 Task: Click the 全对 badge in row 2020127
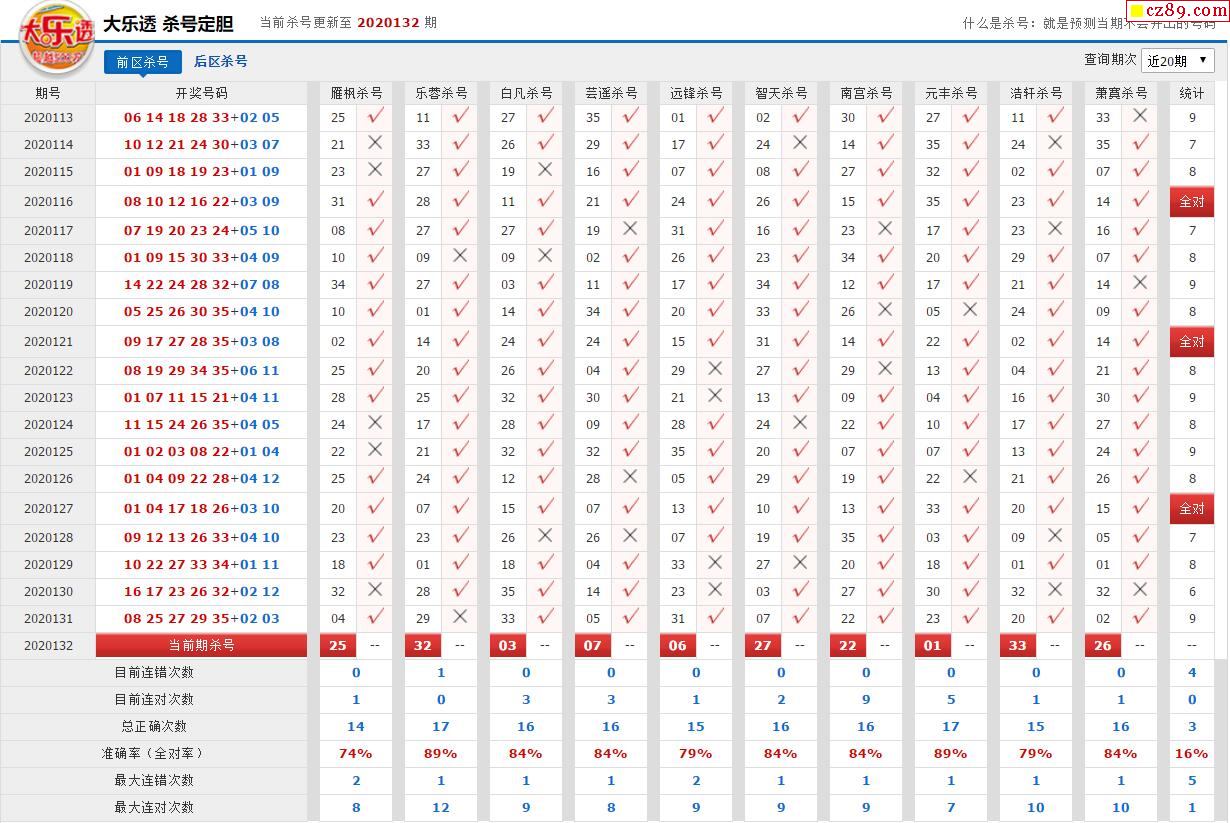[x=1192, y=509]
